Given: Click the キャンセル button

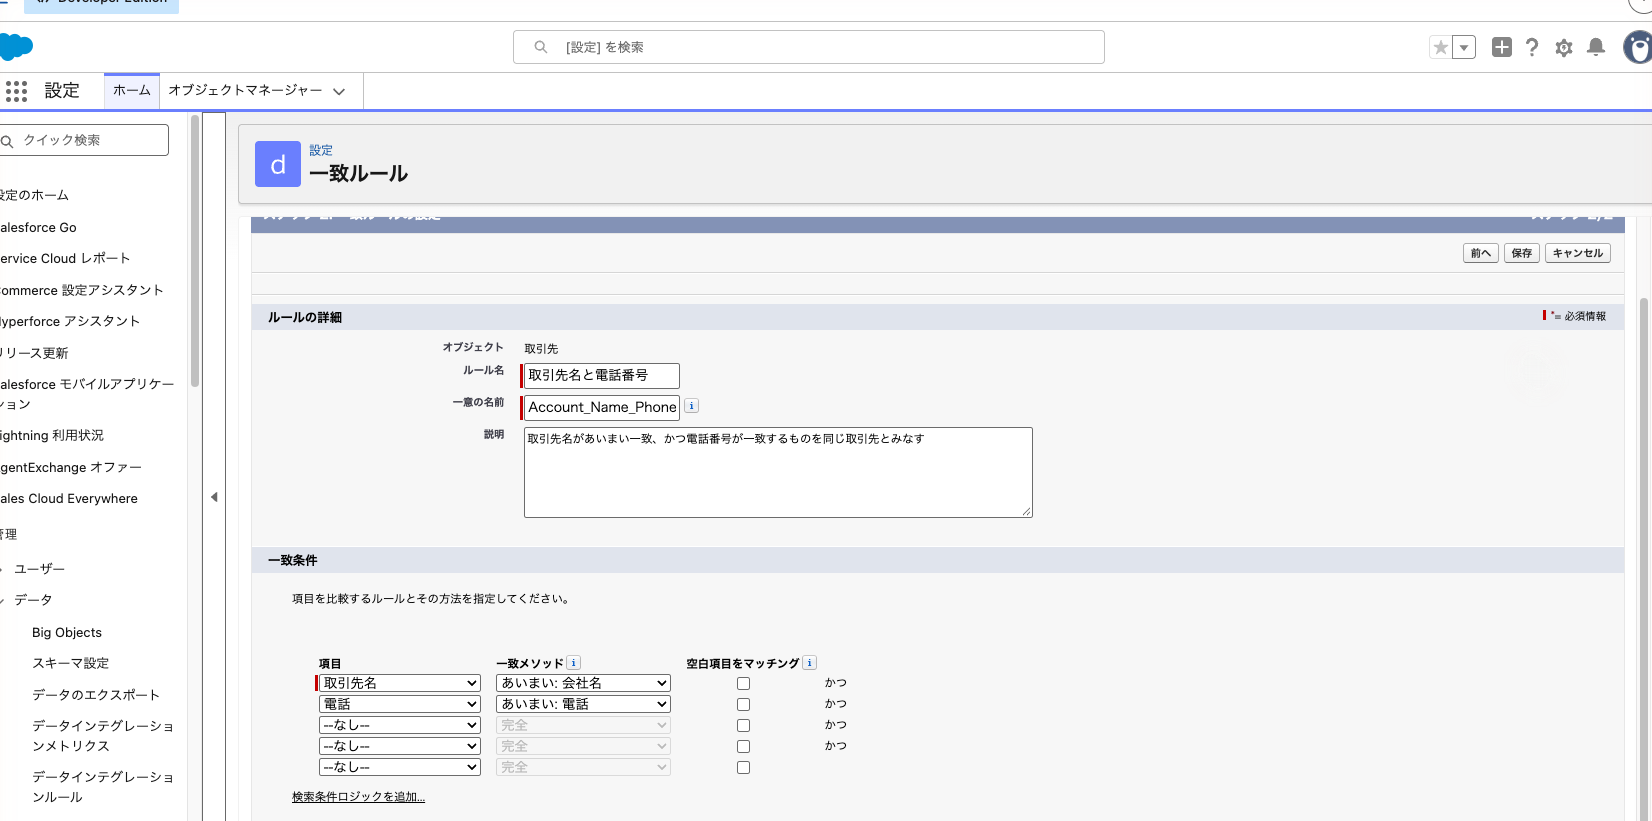Looking at the screenshot, I should 1578,253.
